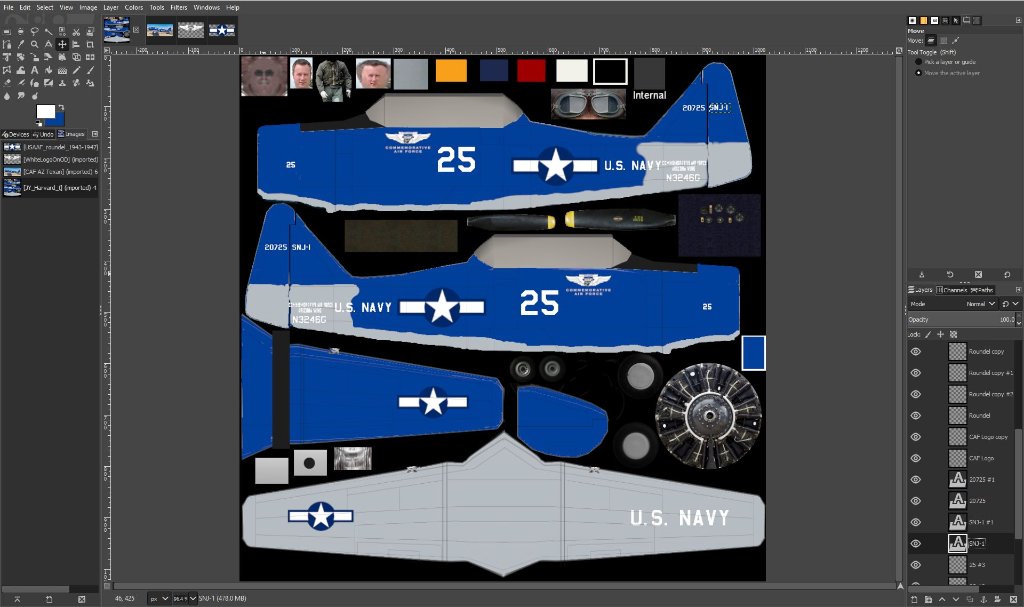Screen dimensions: 1024x607
Task: Toggle visibility of the SNJ-1 layer
Action: pyautogui.click(x=916, y=544)
